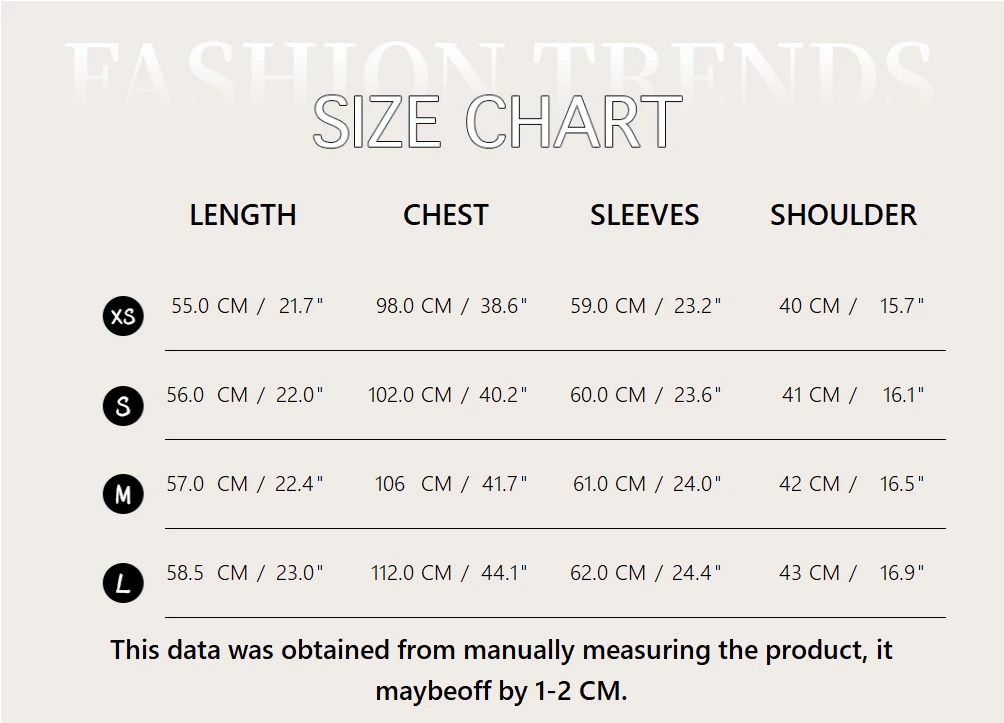
Task: Click L length value 58.5 CM
Action: [207, 573]
